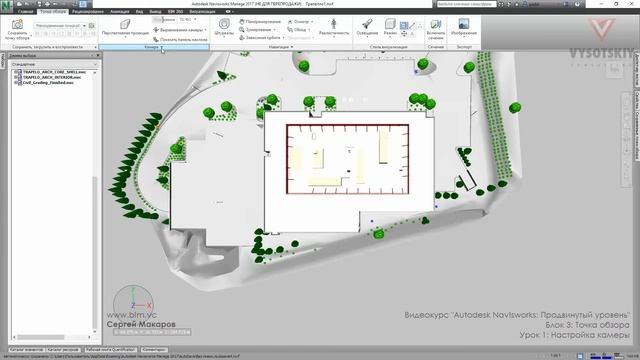This screenshot has height=360, width=640.
Task: Click the Perspective projection icon
Action: (x=125, y=24)
